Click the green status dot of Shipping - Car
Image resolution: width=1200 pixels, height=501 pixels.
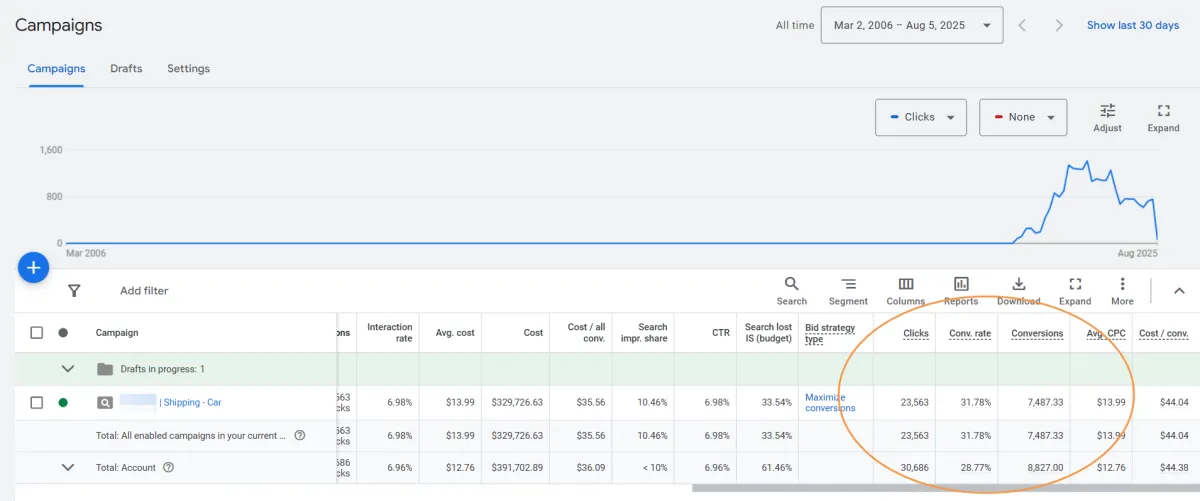coord(63,403)
